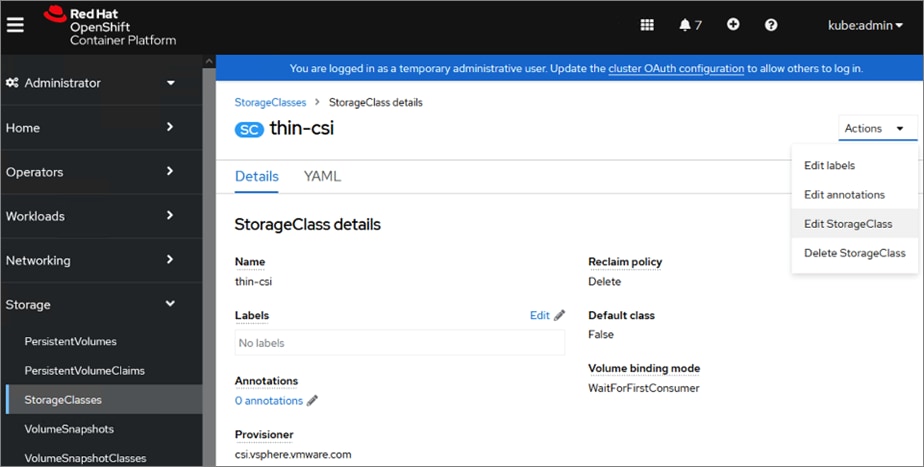This screenshot has width=924, height=467.
Task: Click the thin-csi name value
Action: pos(253,281)
